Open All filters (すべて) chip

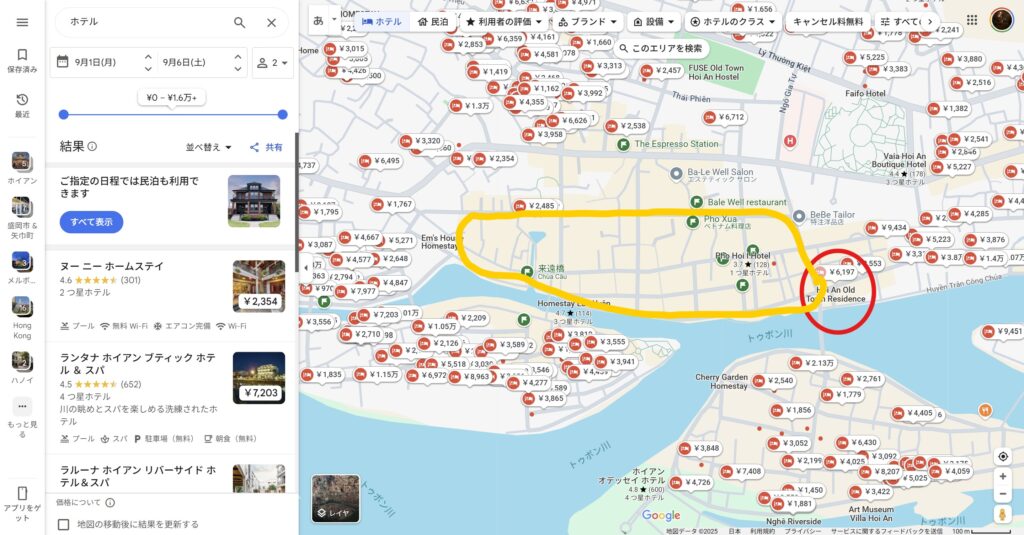click(900, 22)
